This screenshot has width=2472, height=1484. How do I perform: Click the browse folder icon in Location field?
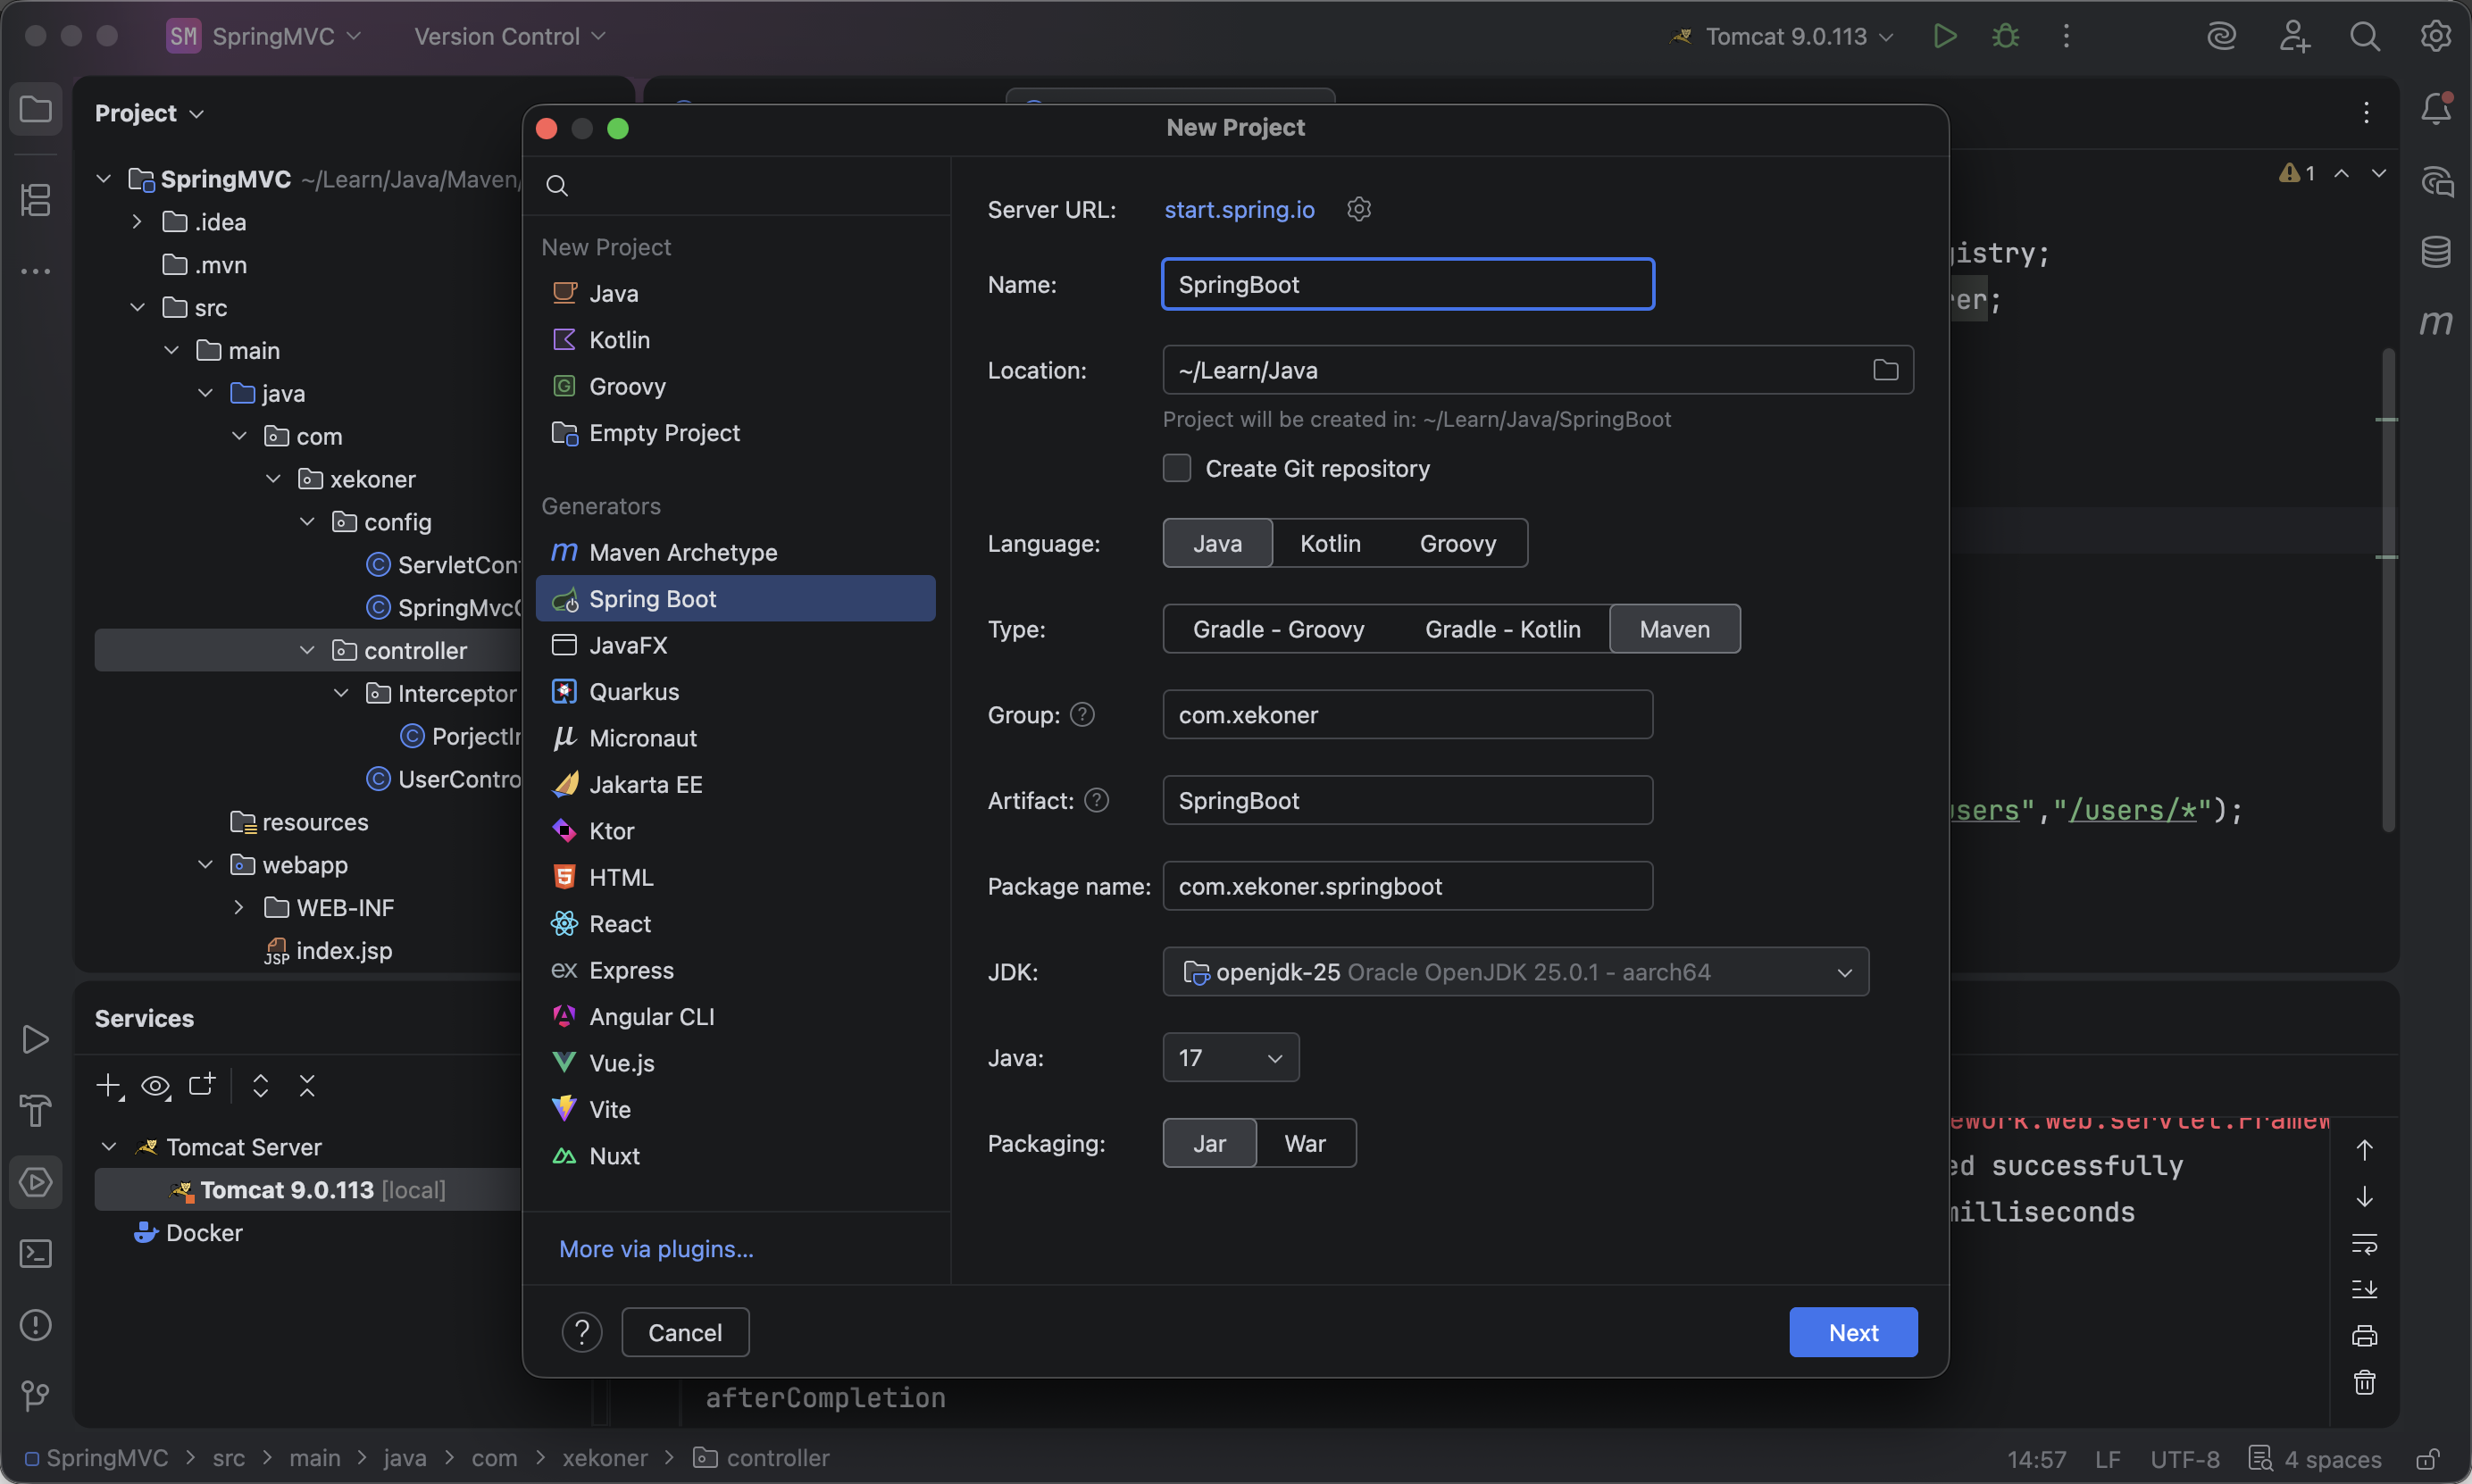coord(1885,370)
